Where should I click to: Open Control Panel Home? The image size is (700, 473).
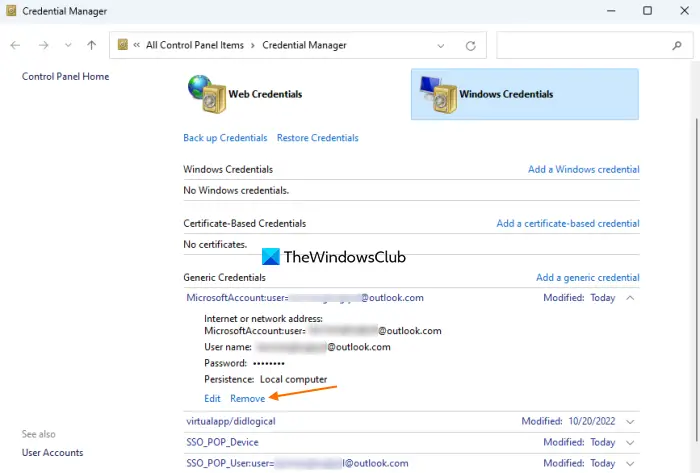point(65,76)
